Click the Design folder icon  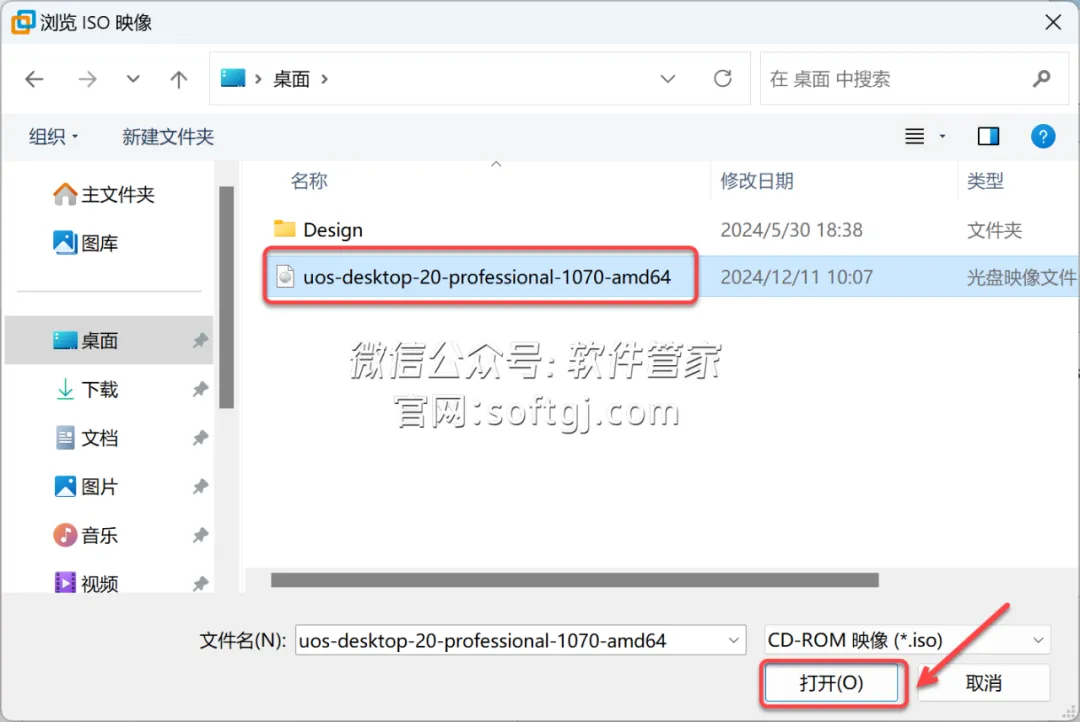point(284,229)
